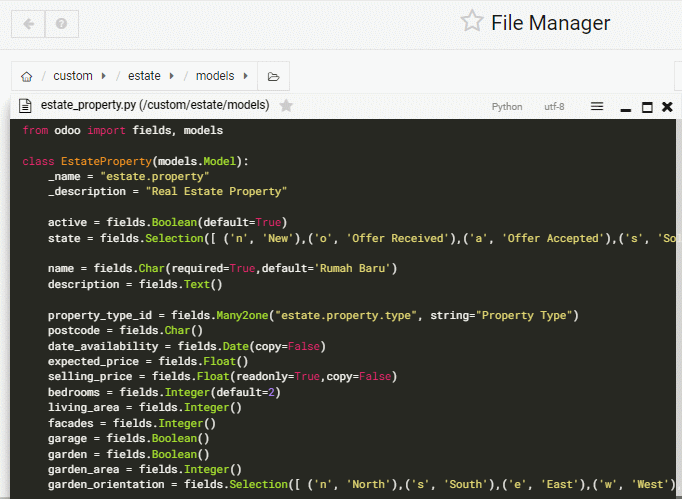Open the estate folder breadcrumb
The height and width of the screenshot is (499, 682).
point(144,76)
